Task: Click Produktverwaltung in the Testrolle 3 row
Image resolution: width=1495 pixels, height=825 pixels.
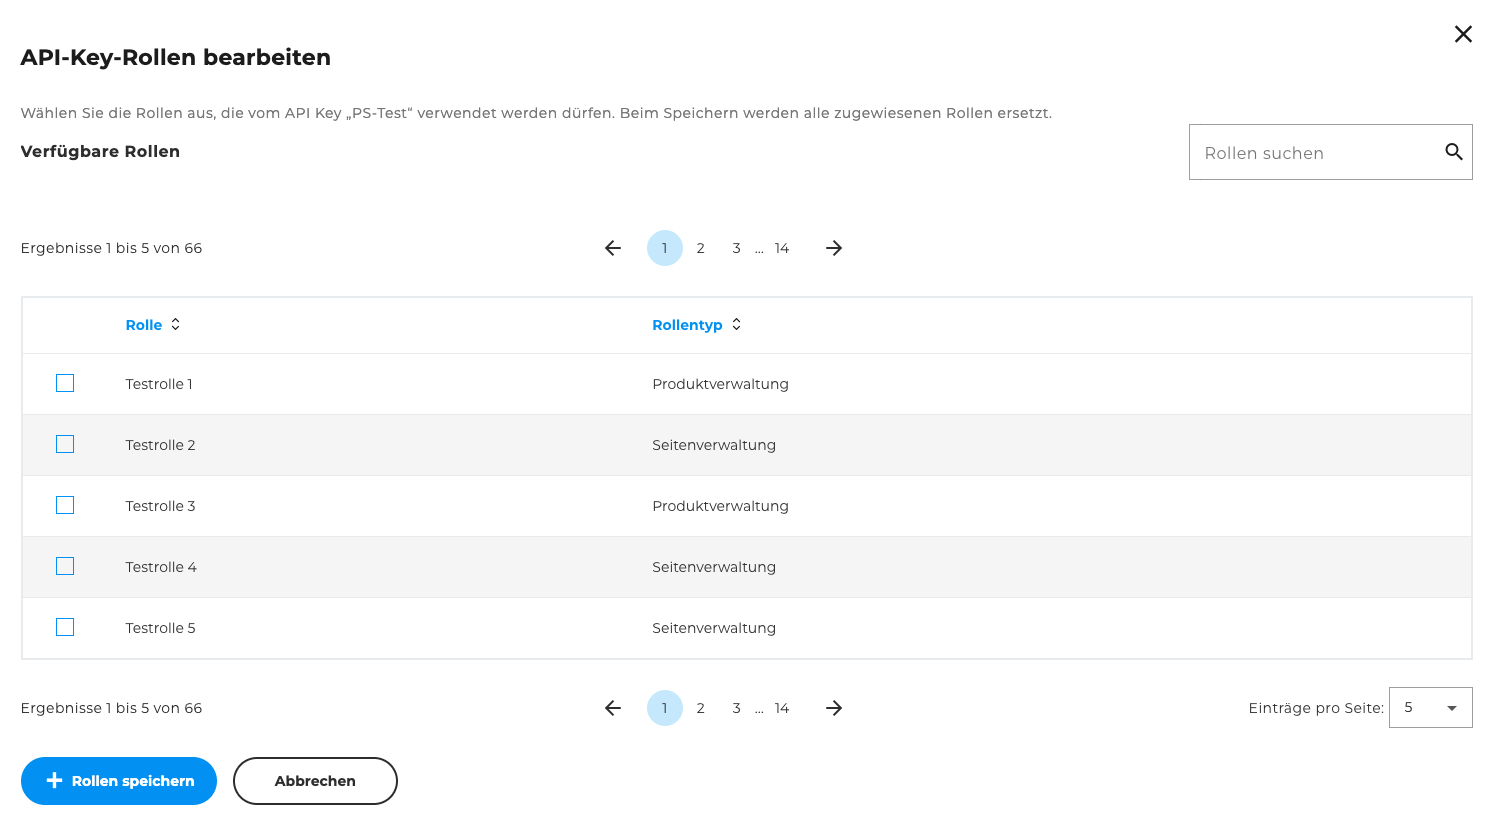Action: [x=720, y=506]
